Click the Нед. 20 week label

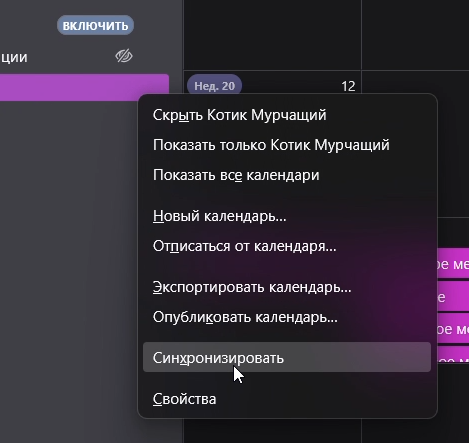[x=214, y=86]
